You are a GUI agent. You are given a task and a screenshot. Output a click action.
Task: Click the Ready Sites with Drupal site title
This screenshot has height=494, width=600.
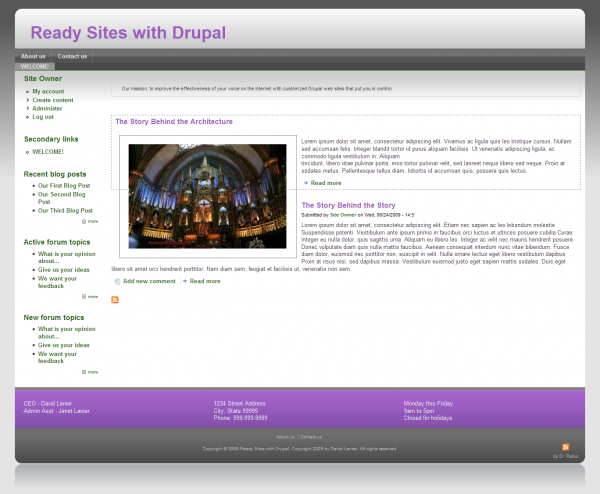point(128,33)
